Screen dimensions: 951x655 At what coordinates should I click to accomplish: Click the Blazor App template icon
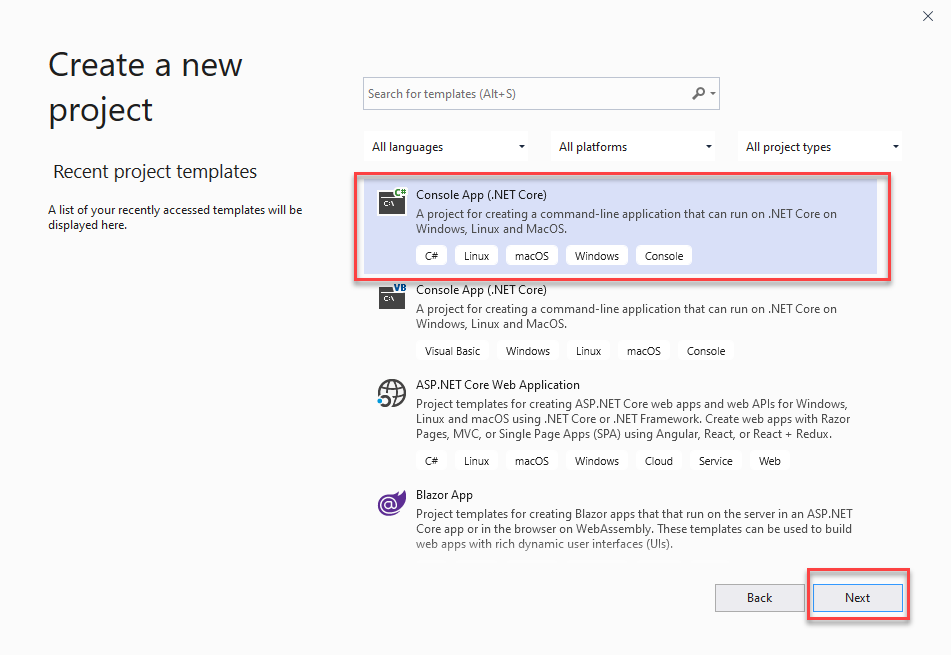(392, 503)
